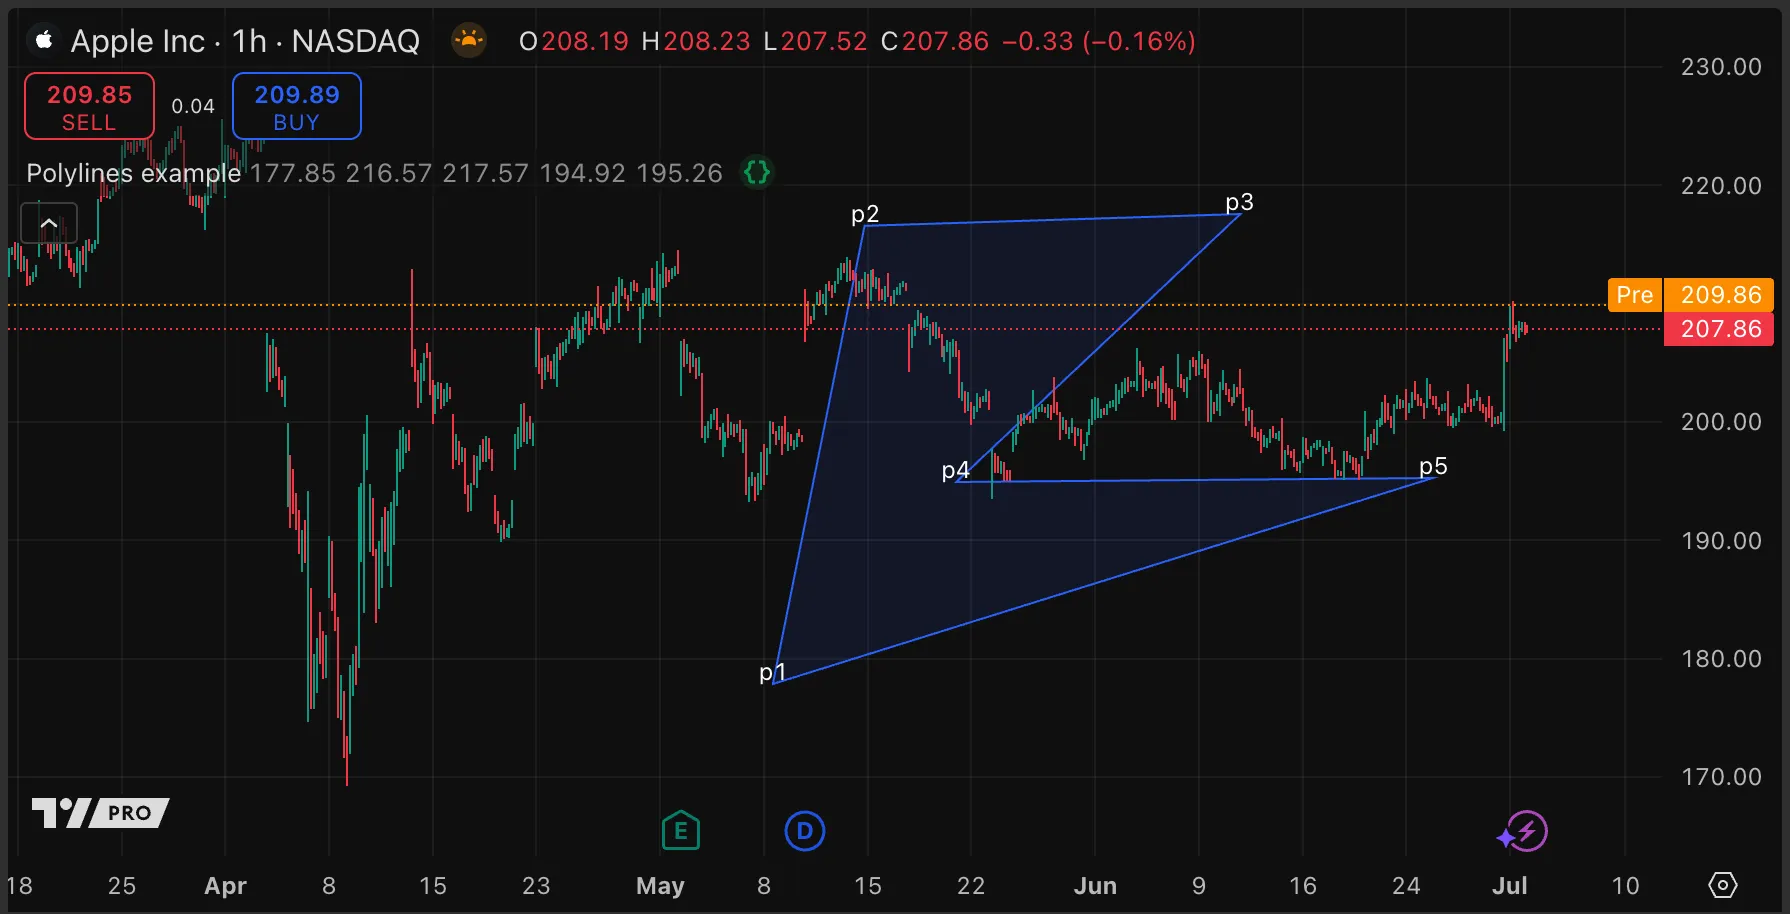This screenshot has height=914, width=1790.
Task: Click the Apple Inc symbol title
Action: 138,41
